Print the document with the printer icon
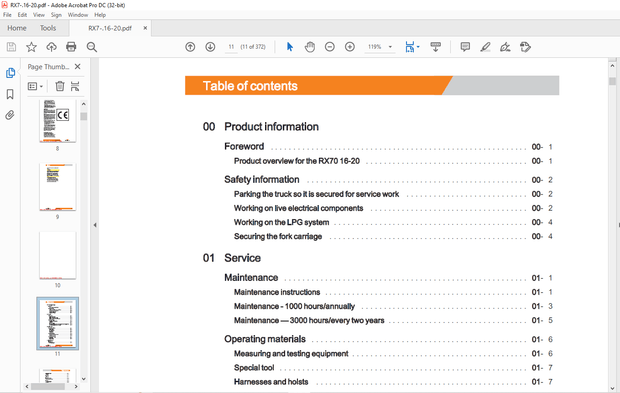 pos(71,47)
